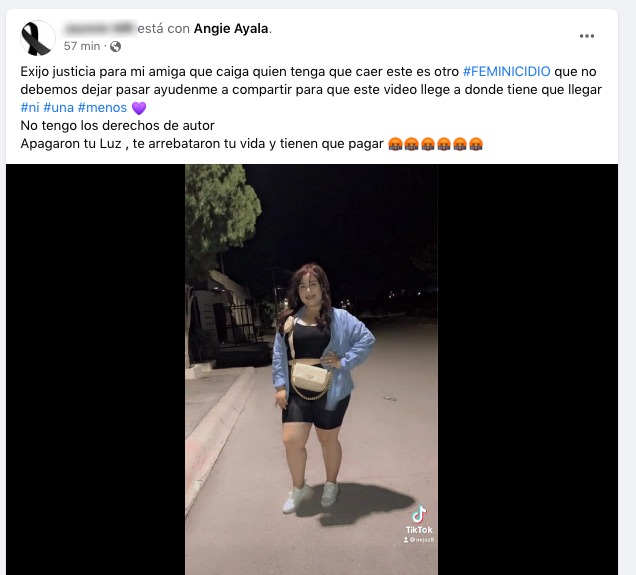Image resolution: width=636 pixels, height=575 pixels.
Task: Play the video of the woman standing
Action: pyautogui.click(x=312, y=369)
